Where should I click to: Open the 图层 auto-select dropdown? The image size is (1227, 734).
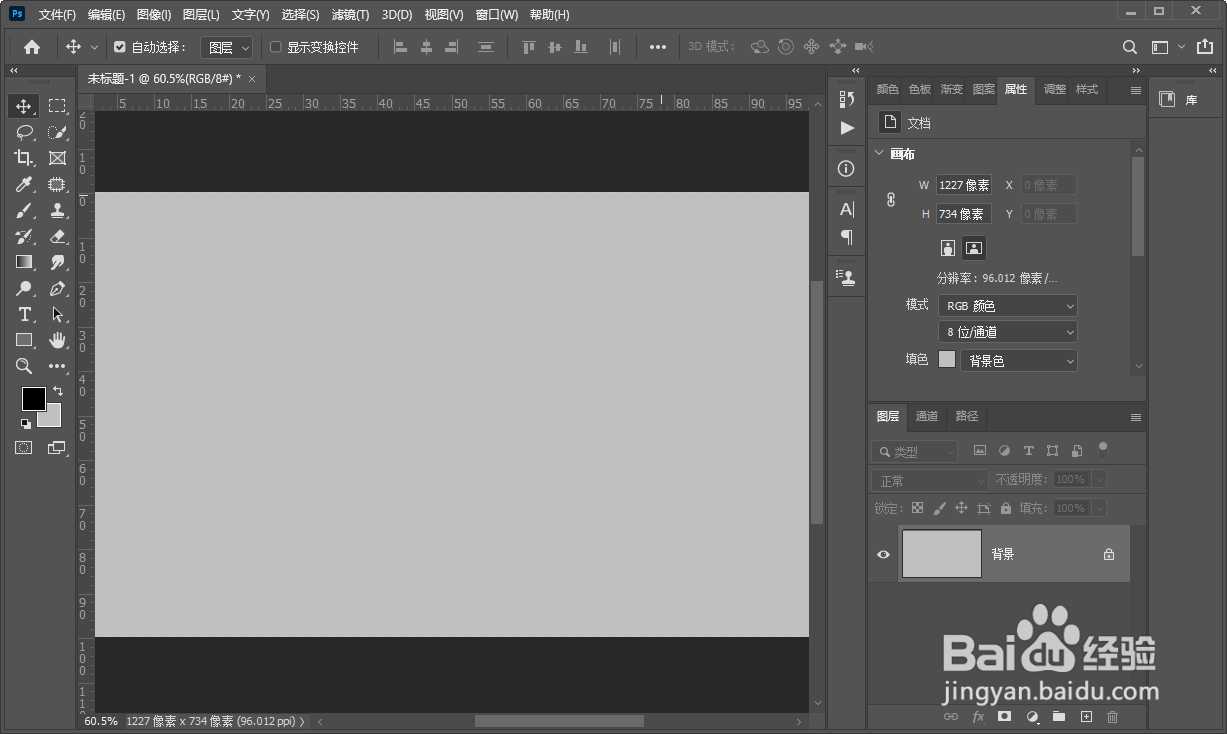coord(226,47)
